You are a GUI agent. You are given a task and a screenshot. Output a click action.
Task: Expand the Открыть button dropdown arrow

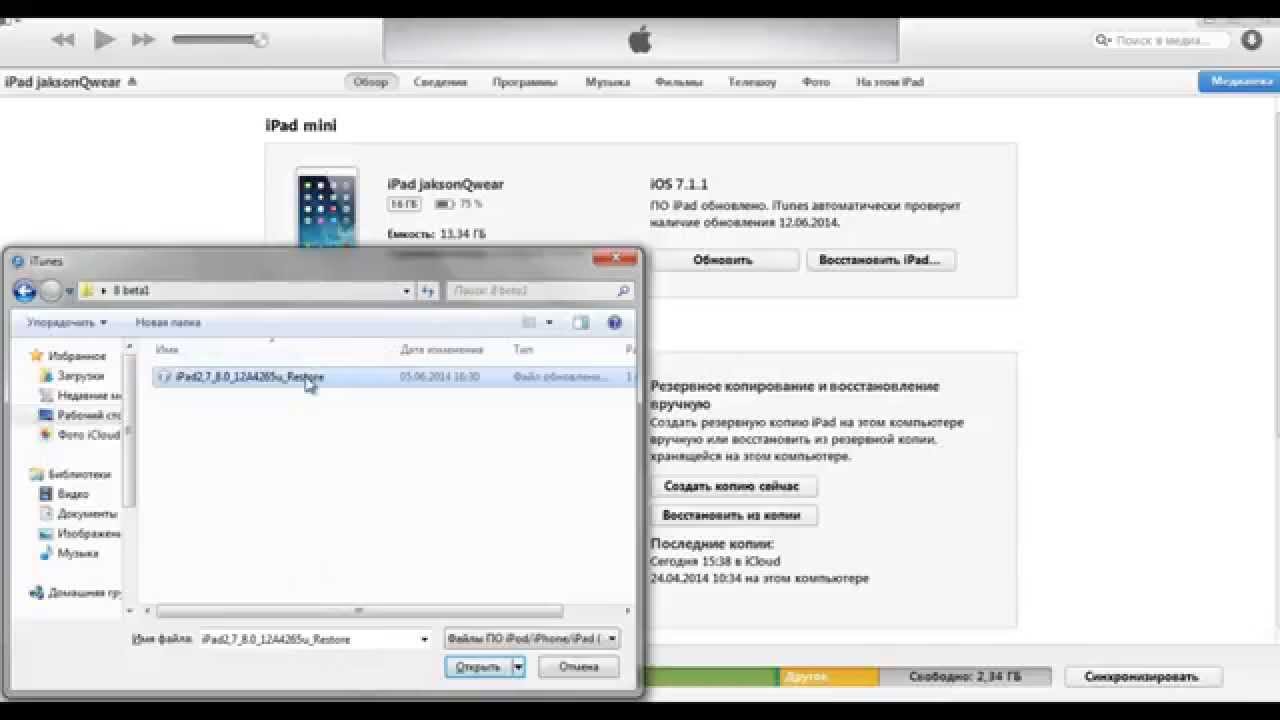point(518,667)
